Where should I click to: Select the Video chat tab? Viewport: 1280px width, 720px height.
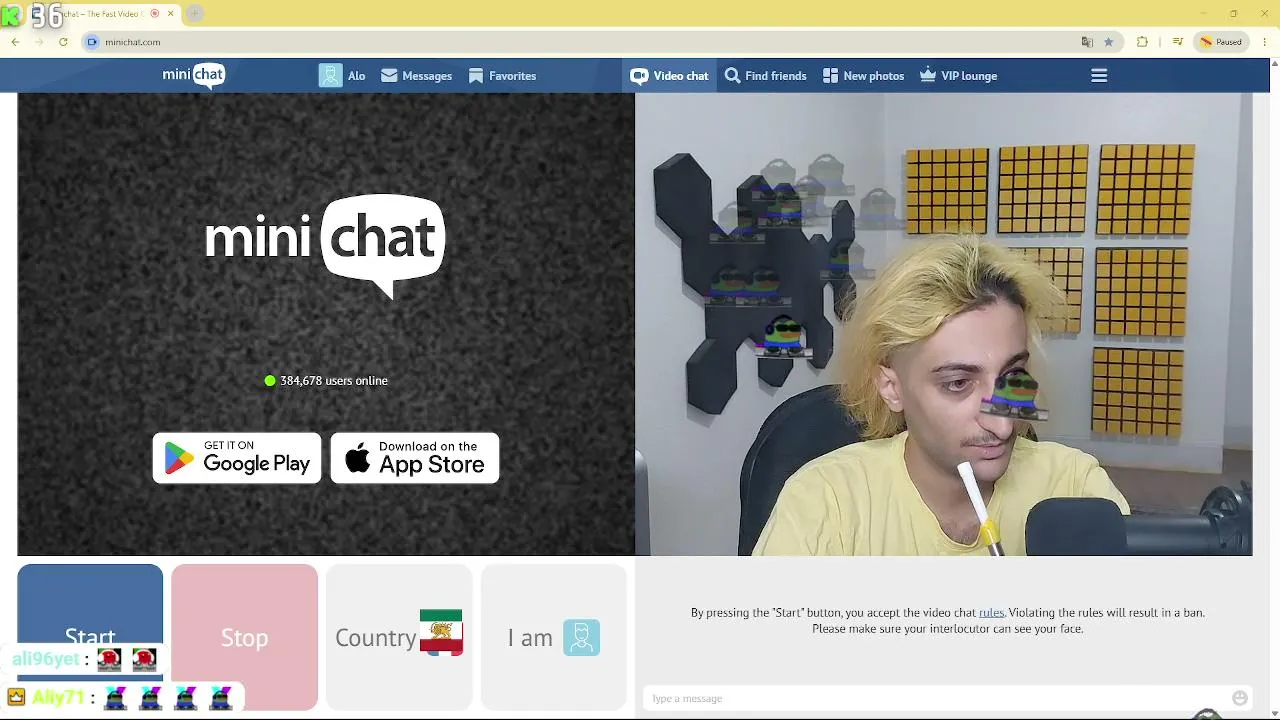(669, 76)
